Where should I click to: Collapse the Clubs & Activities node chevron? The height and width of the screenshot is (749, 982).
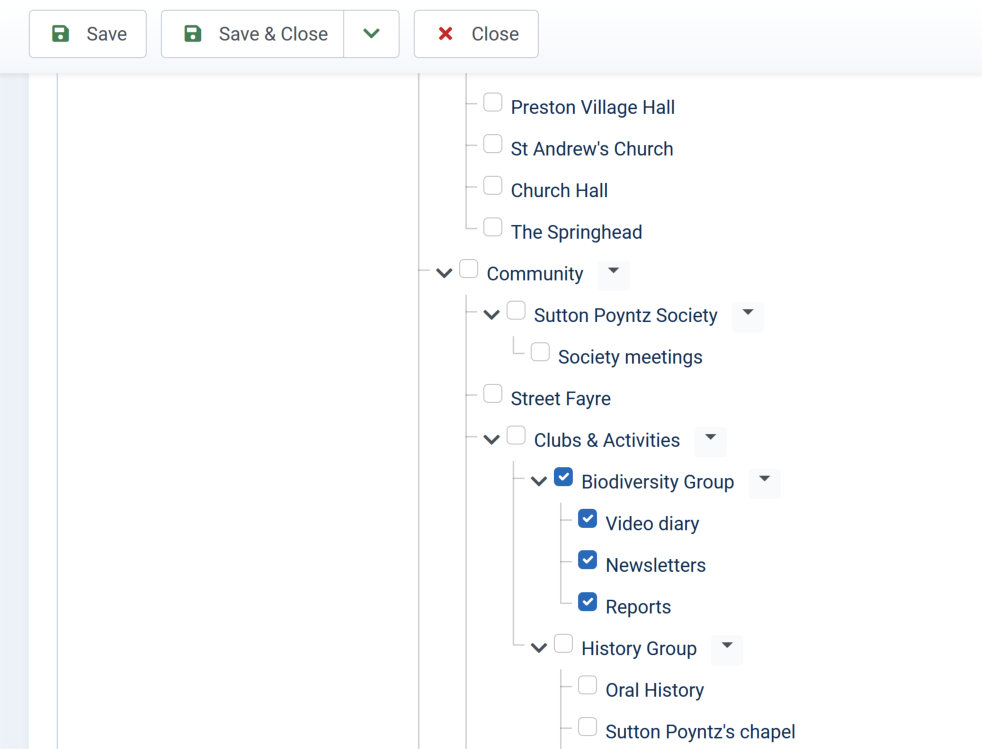tap(492, 440)
